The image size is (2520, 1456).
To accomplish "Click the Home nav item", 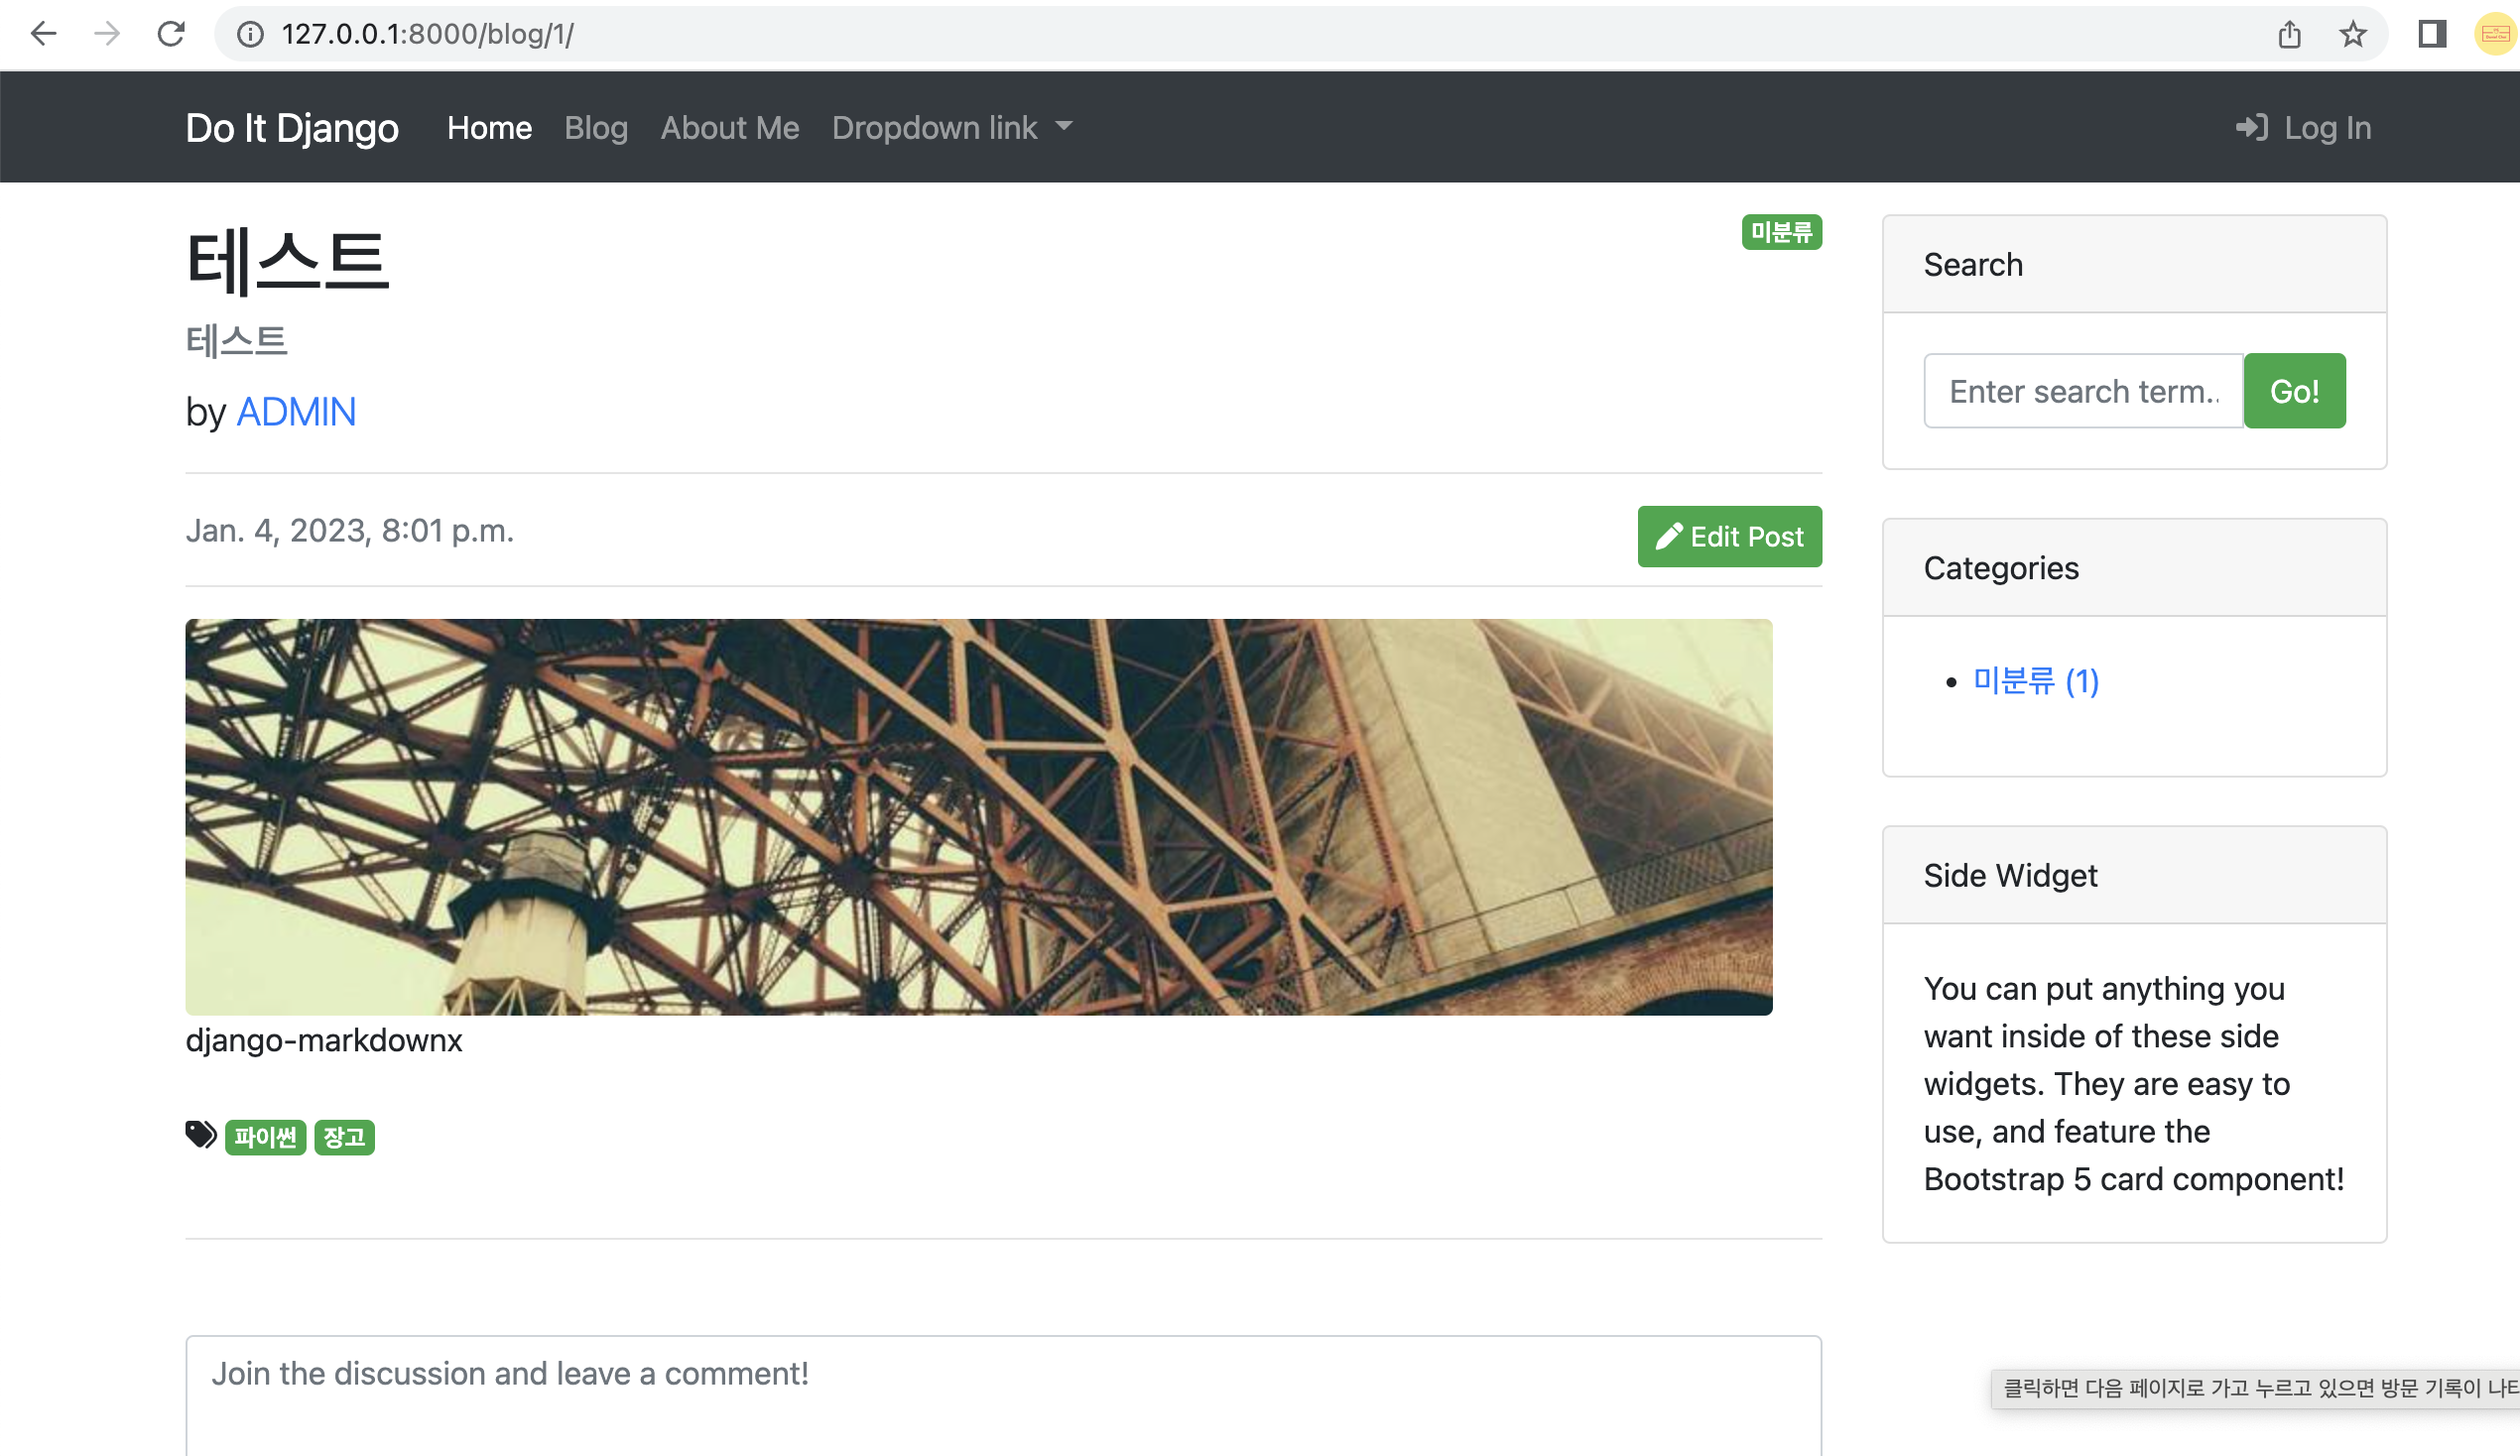I will click(x=489, y=127).
